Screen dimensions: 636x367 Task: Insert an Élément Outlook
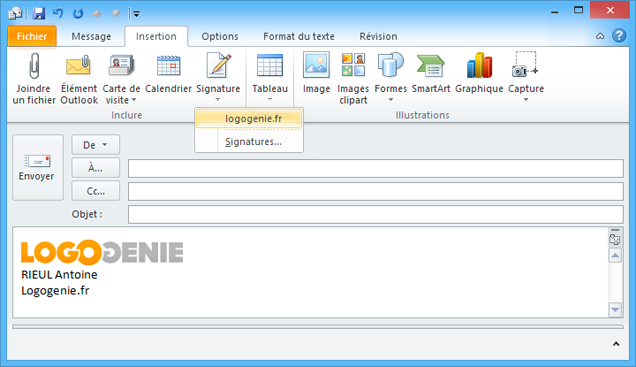point(79,79)
